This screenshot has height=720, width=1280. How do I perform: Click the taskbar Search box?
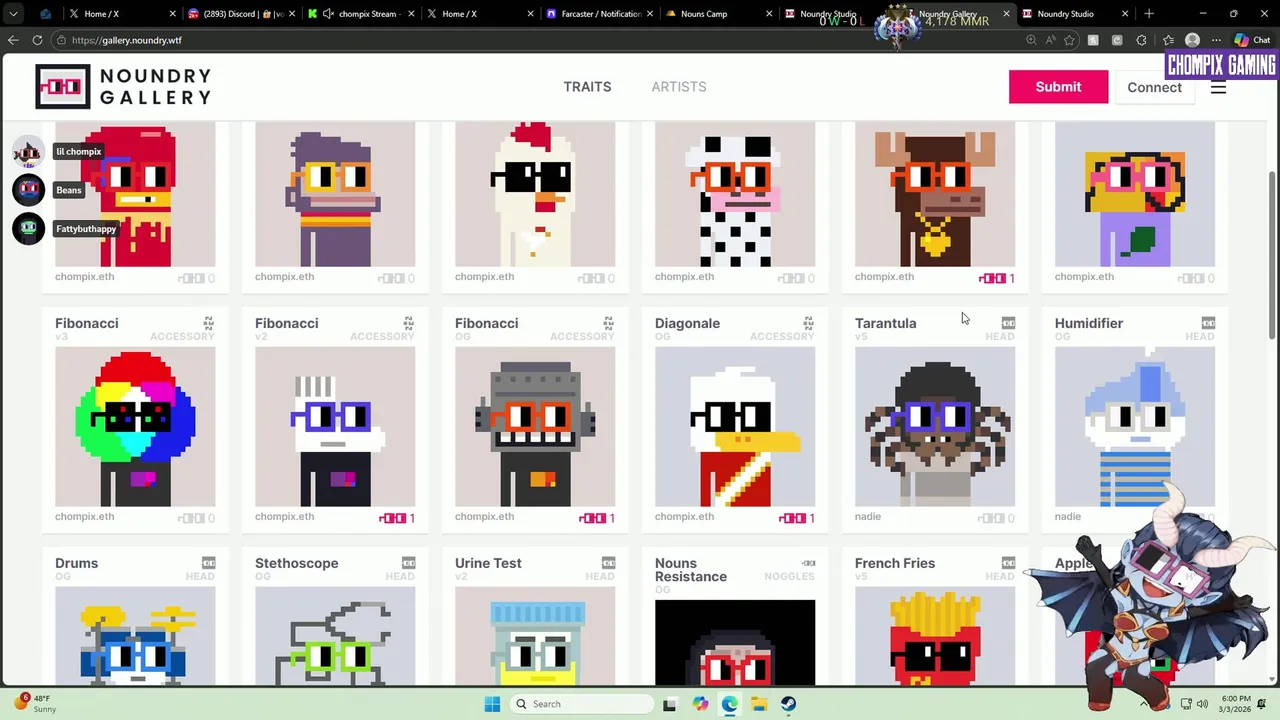pyautogui.click(x=580, y=704)
